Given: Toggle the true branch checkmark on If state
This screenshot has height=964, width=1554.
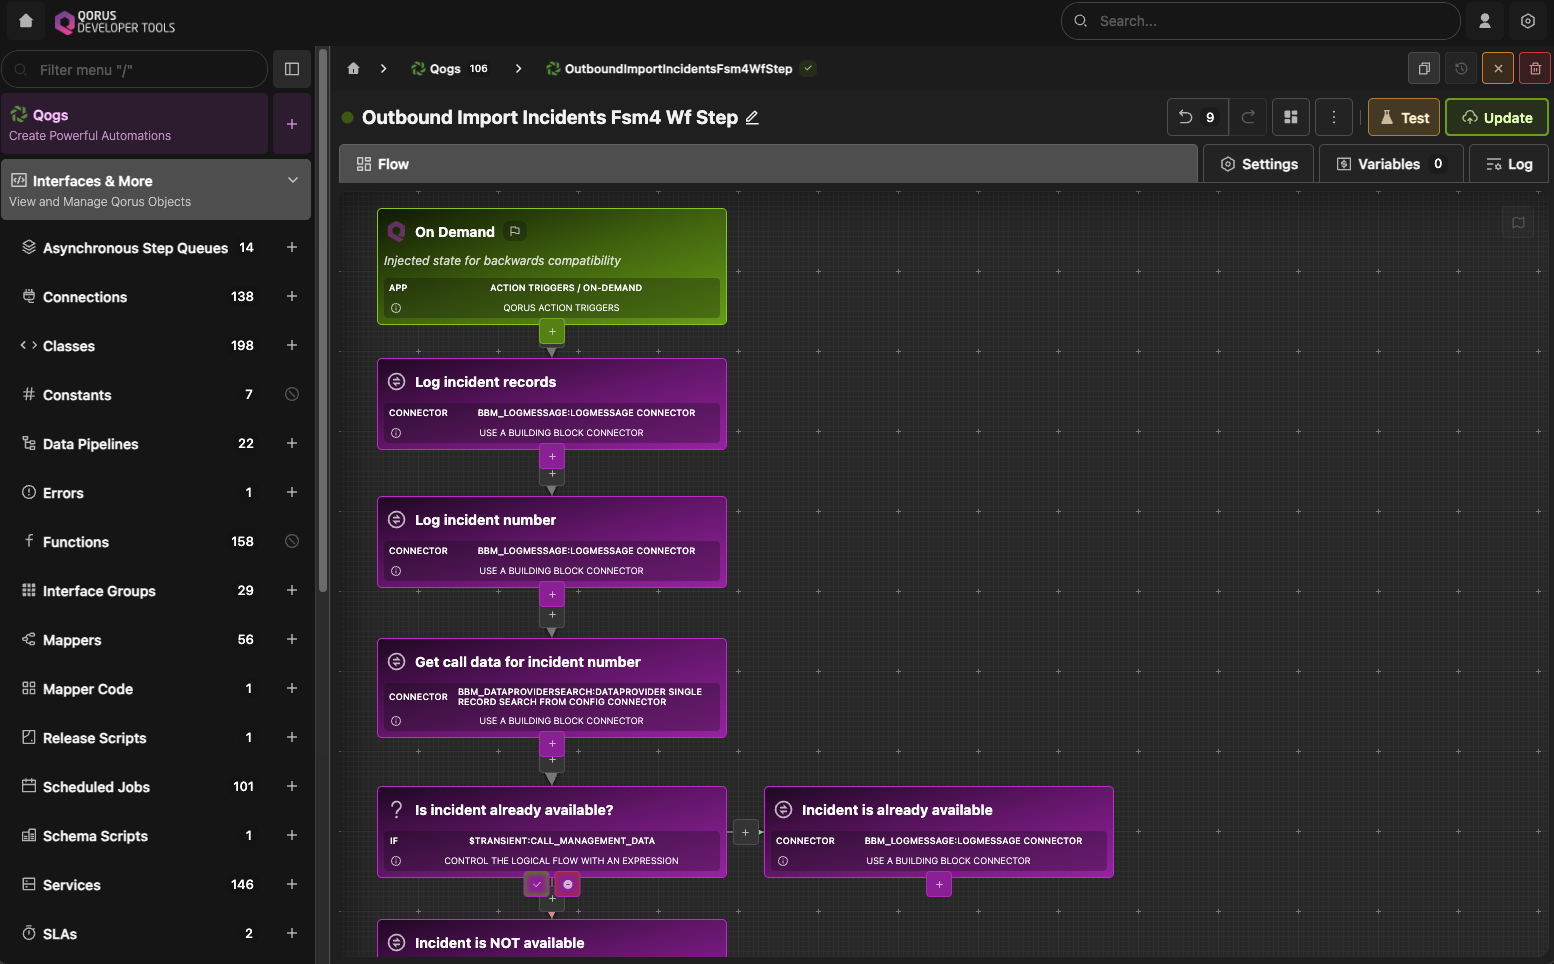Looking at the screenshot, I should click(537, 884).
